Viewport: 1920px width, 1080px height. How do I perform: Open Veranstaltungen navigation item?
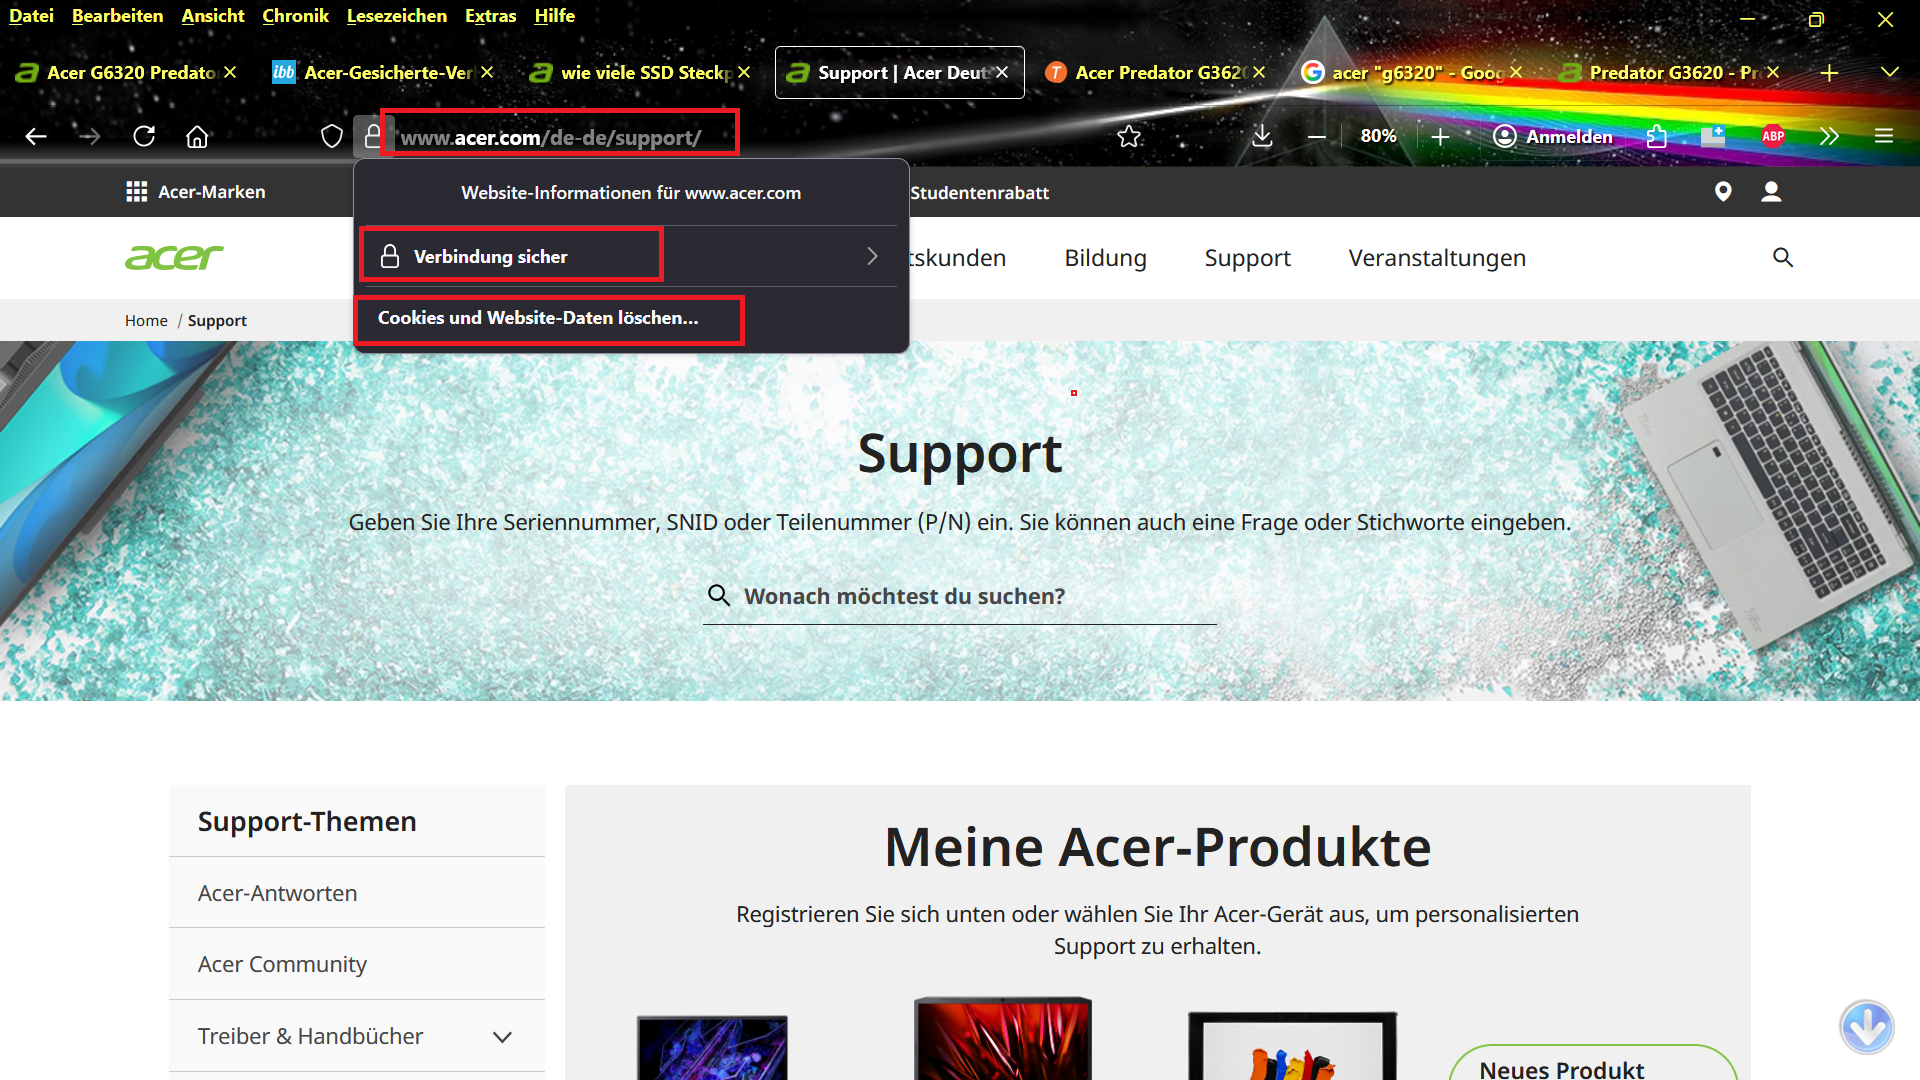coord(1437,258)
